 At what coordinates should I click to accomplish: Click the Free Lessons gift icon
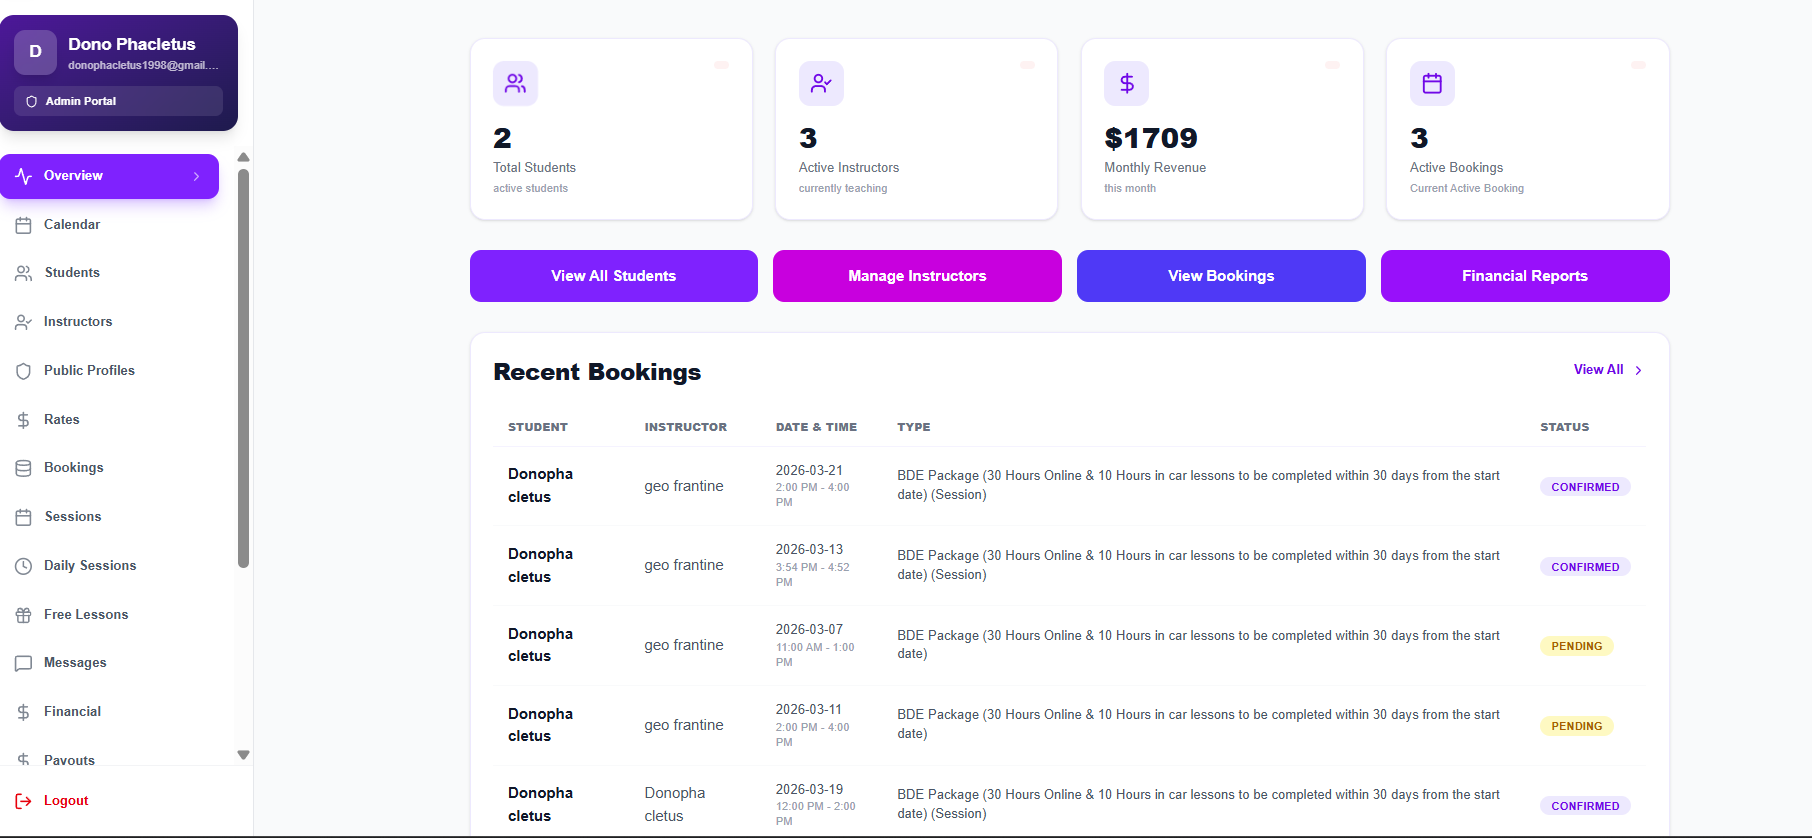pyautogui.click(x=24, y=614)
